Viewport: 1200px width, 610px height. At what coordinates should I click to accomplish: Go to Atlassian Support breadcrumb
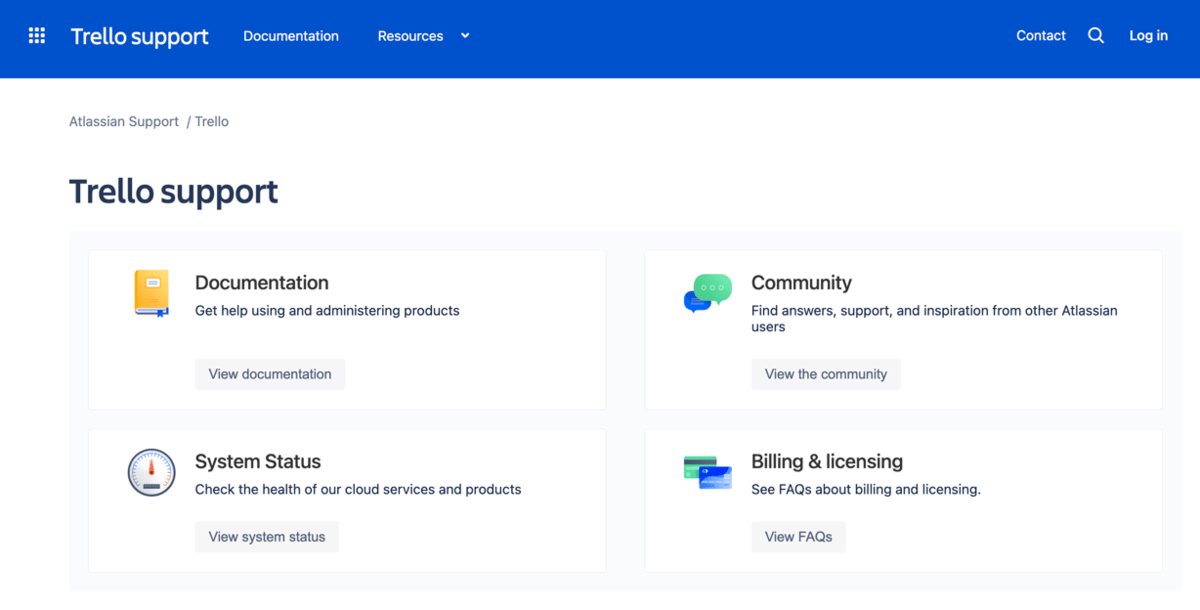pyautogui.click(x=124, y=122)
